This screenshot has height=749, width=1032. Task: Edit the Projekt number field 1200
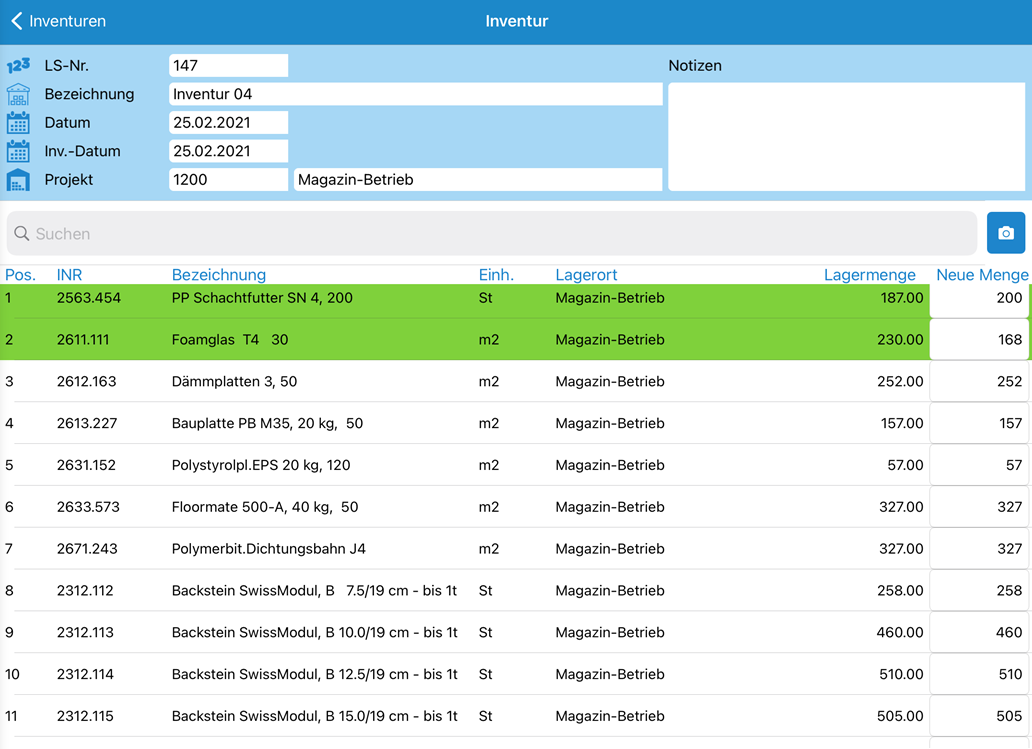[x=228, y=180]
